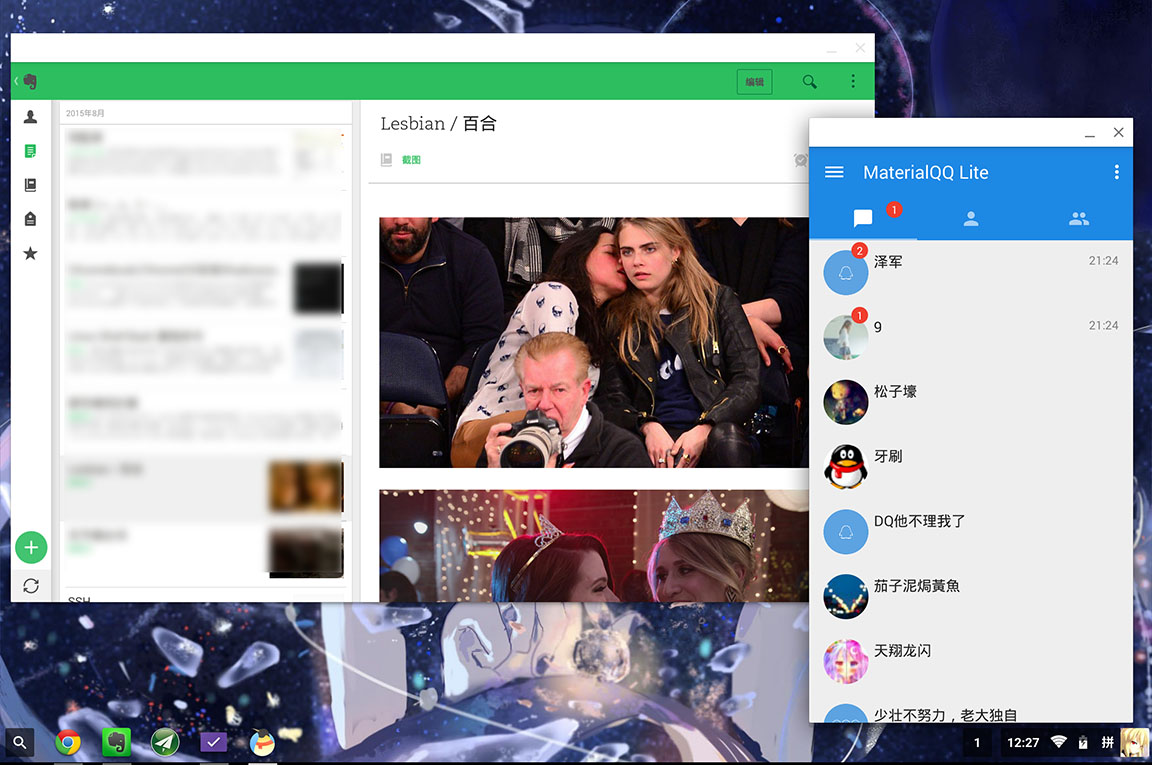The width and height of the screenshot is (1152, 765).
Task: Open Evernote three-dot overflow menu
Action: pyautogui.click(x=852, y=82)
